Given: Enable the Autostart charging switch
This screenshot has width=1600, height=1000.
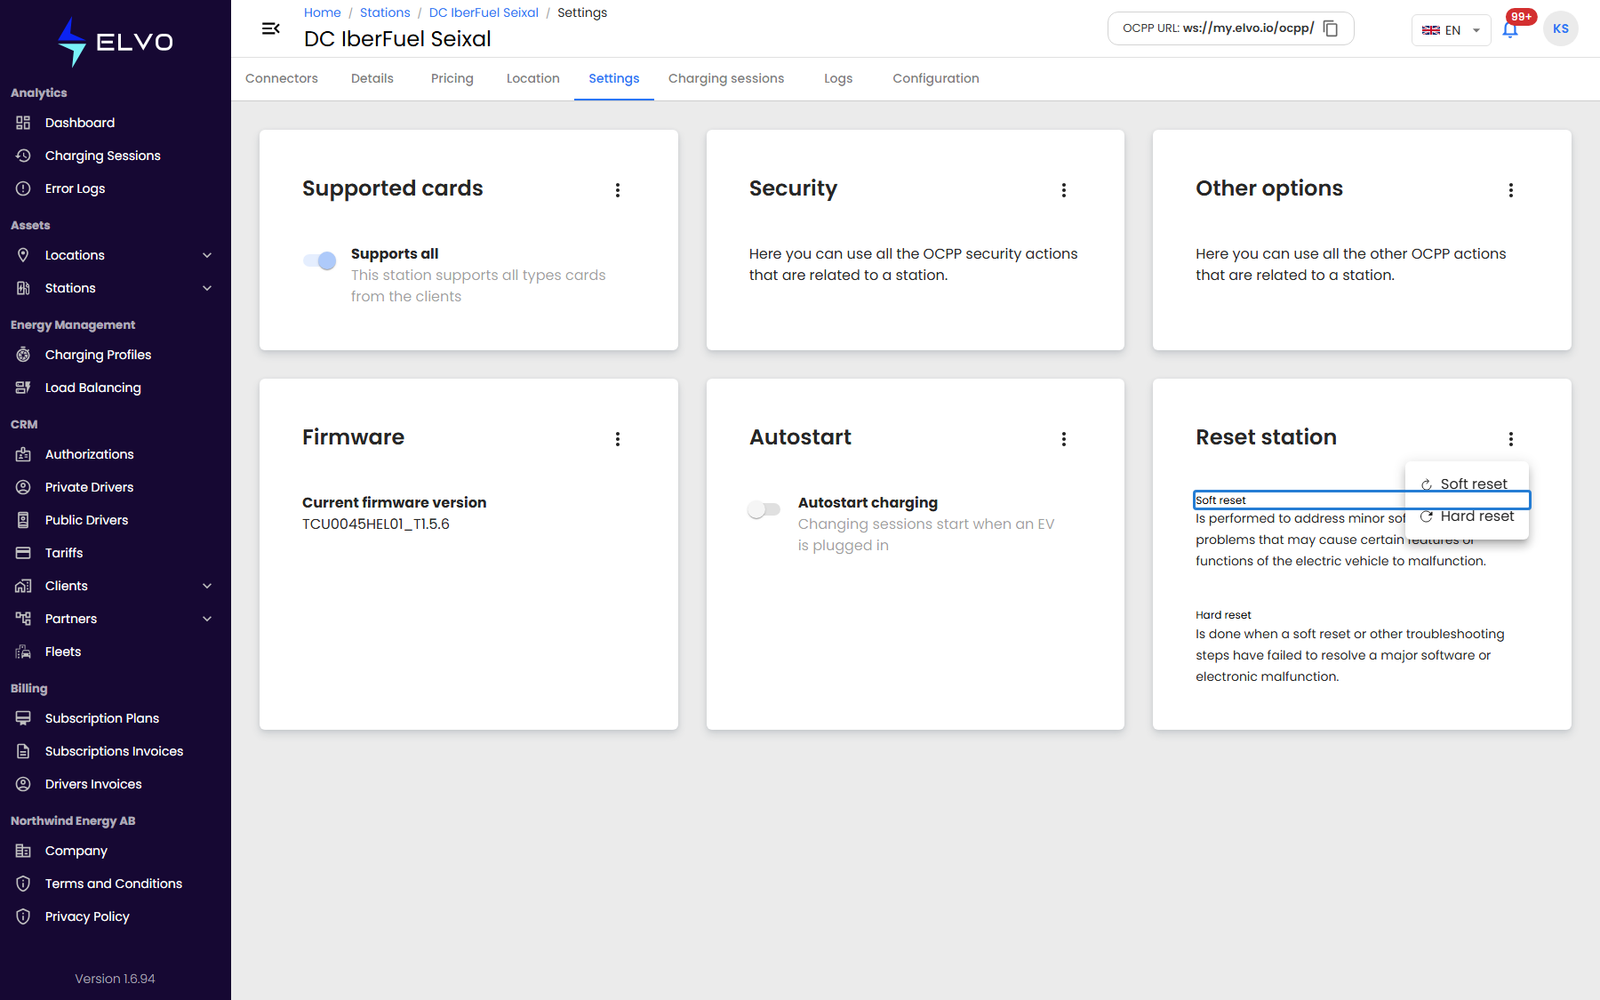Looking at the screenshot, I should point(764,510).
